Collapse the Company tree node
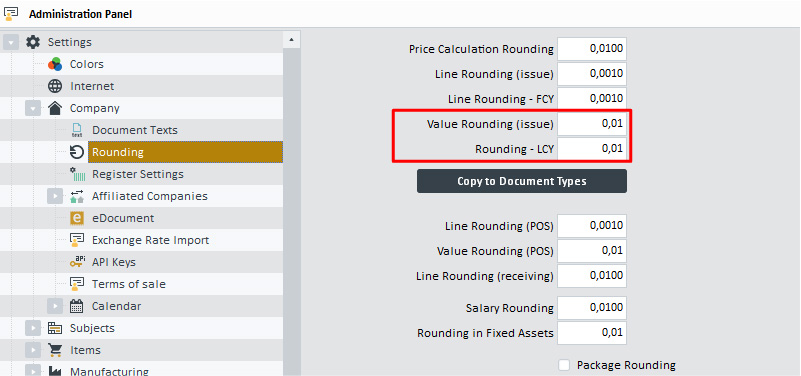801x376 pixels. 33,108
